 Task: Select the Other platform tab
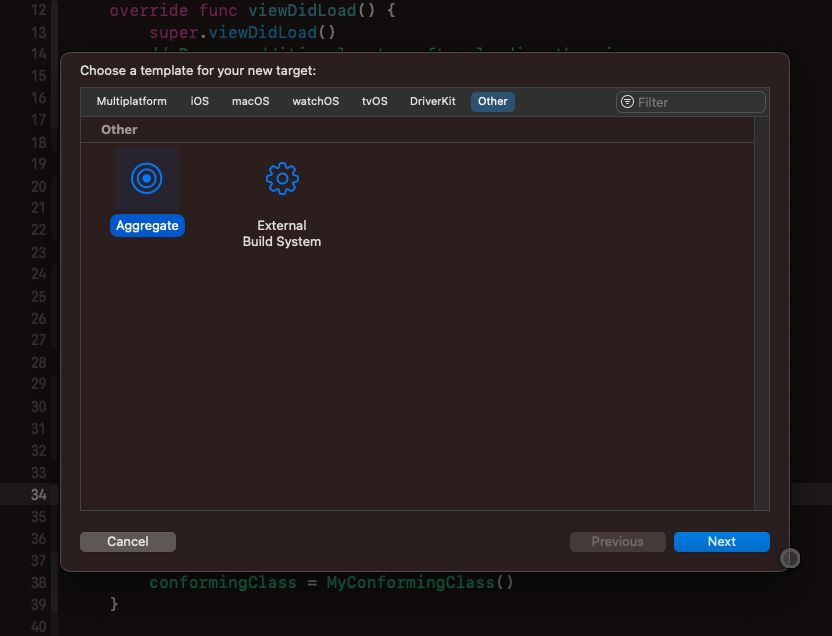492,101
